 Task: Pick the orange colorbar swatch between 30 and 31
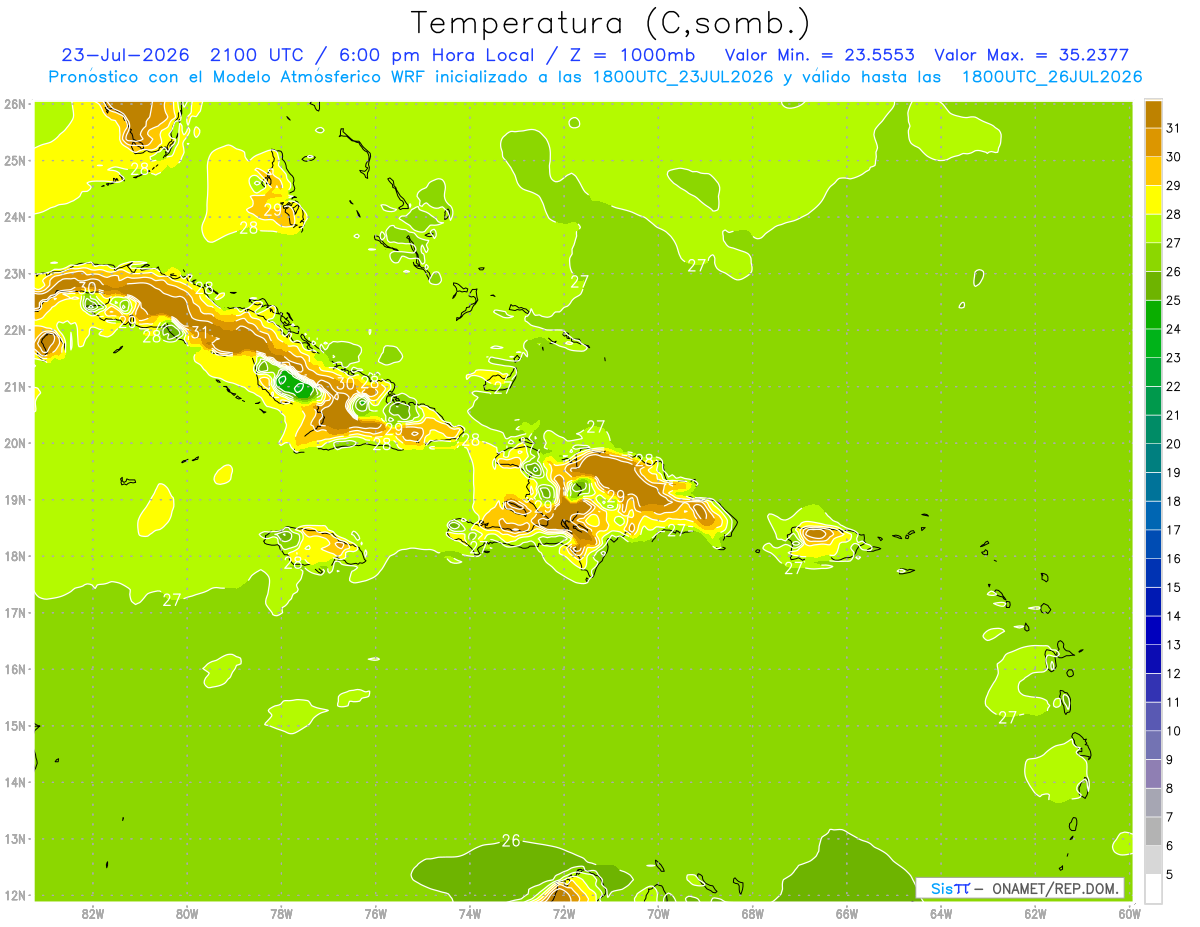coord(1153,142)
